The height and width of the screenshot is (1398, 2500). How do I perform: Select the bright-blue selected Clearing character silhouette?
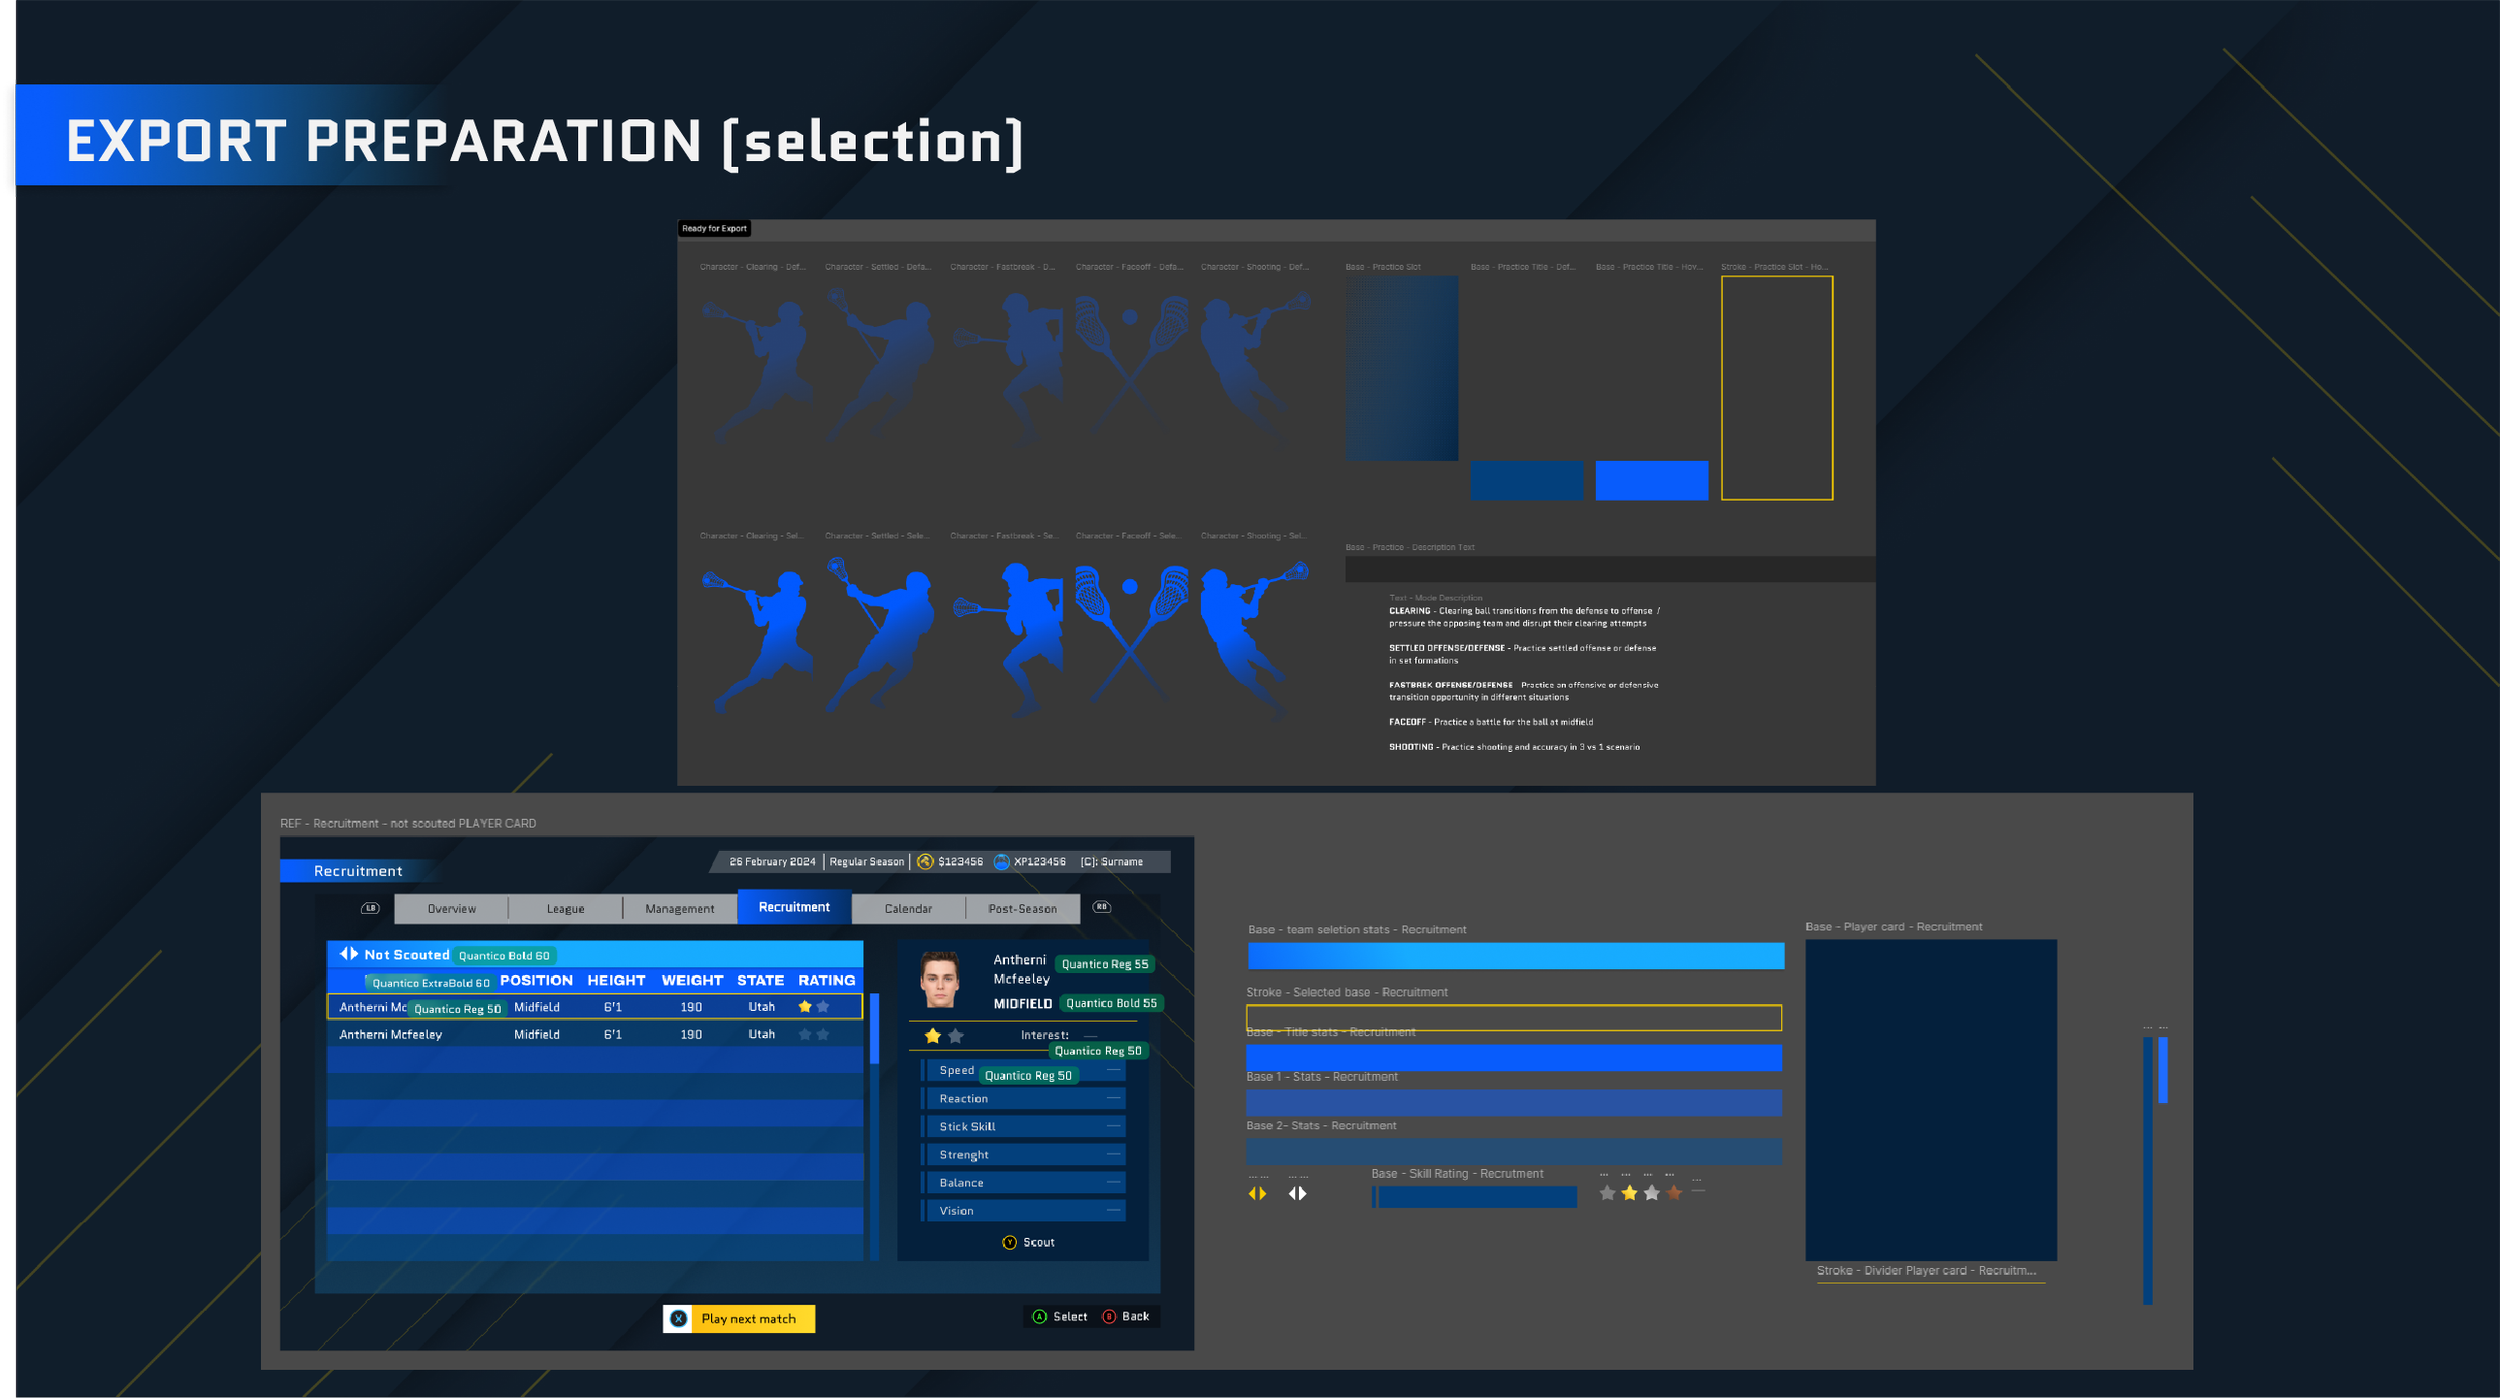pyautogui.click(x=757, y=640)
